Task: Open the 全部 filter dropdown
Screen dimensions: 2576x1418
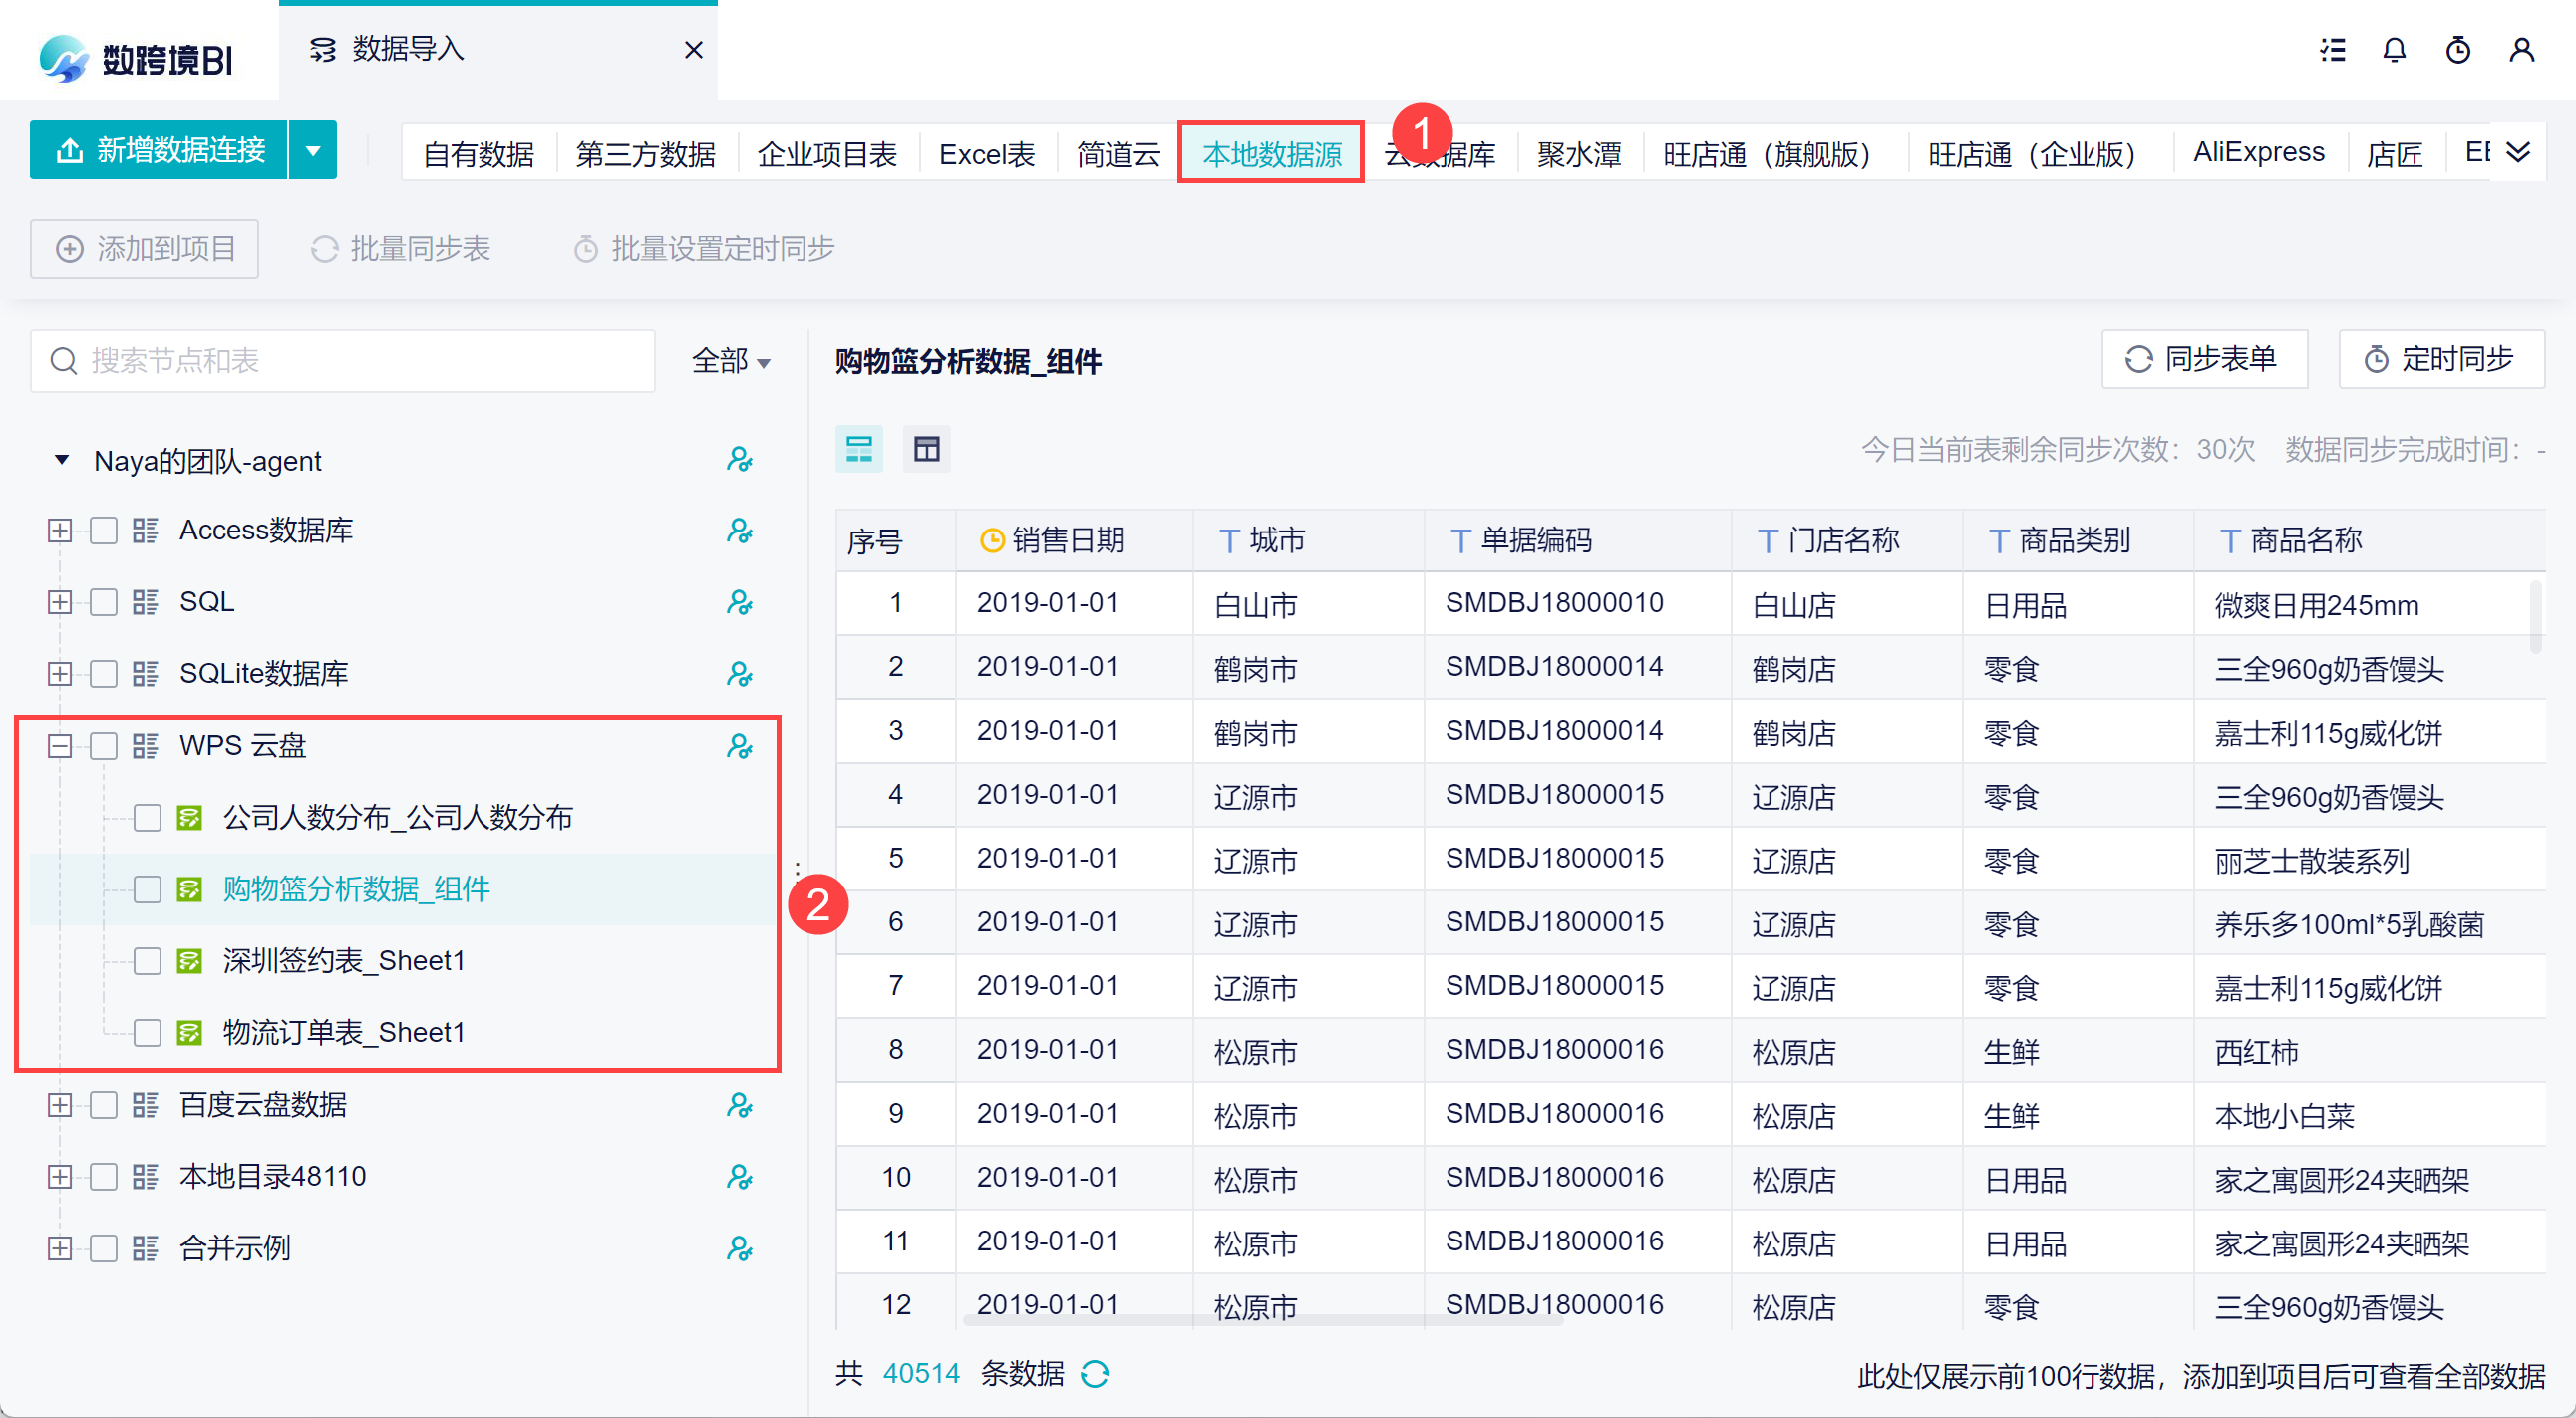Action: tap(730, 361)
